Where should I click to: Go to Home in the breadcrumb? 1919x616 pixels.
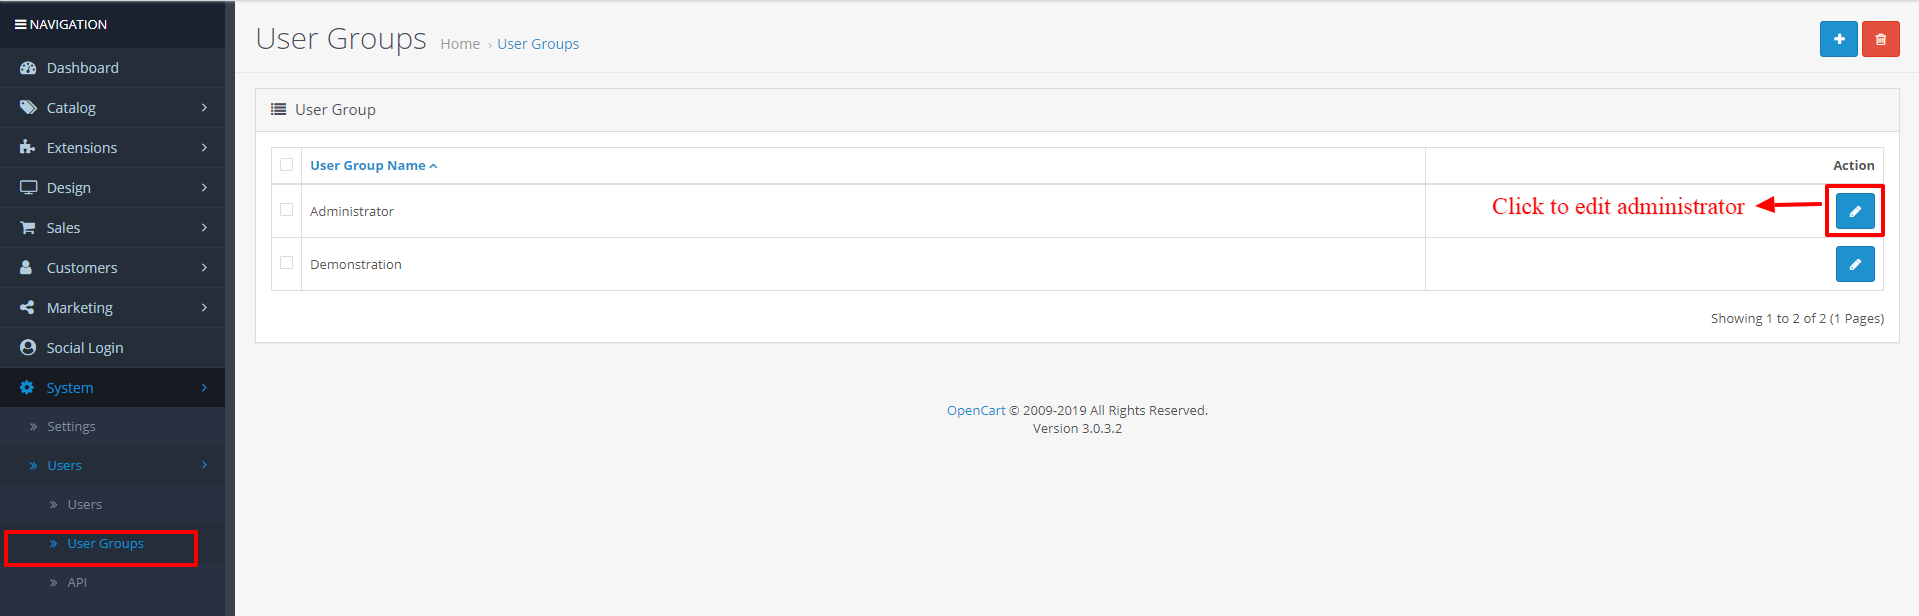460,44
